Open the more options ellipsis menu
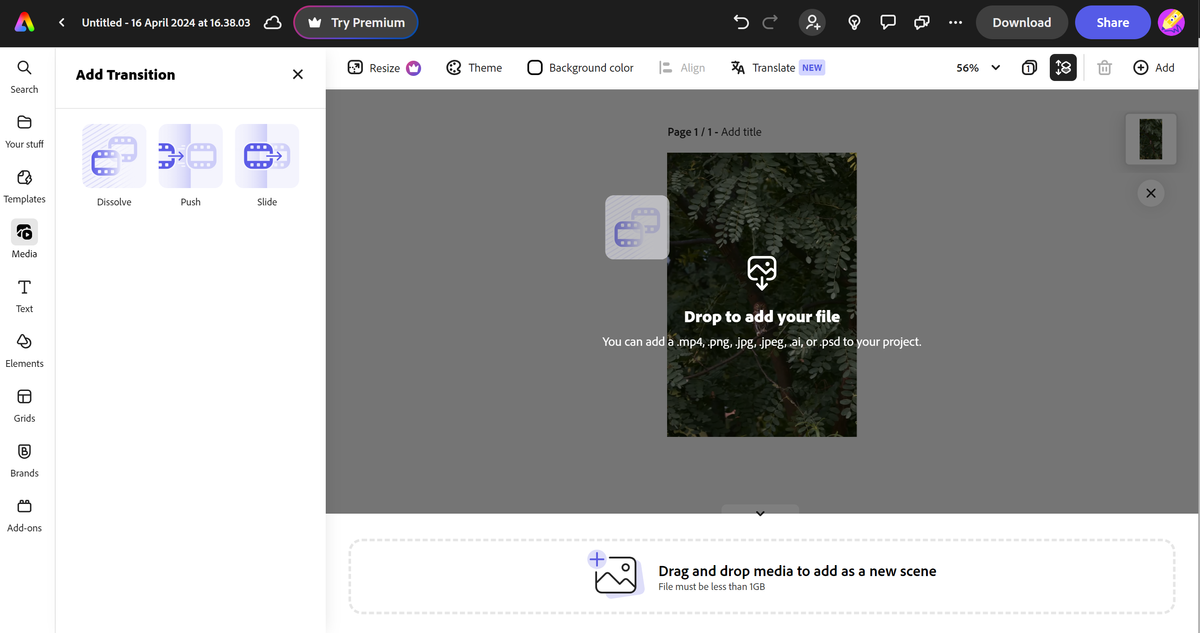 pos(955,22)
